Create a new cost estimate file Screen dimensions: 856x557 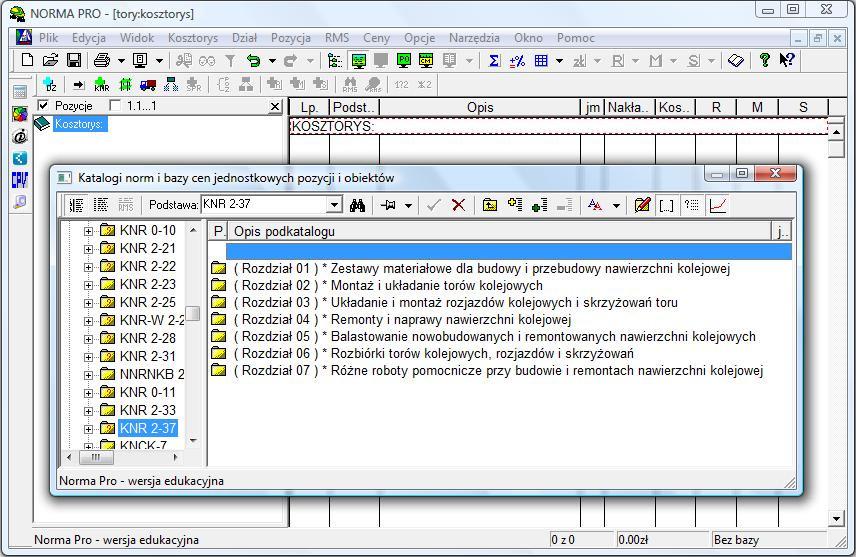27,60
